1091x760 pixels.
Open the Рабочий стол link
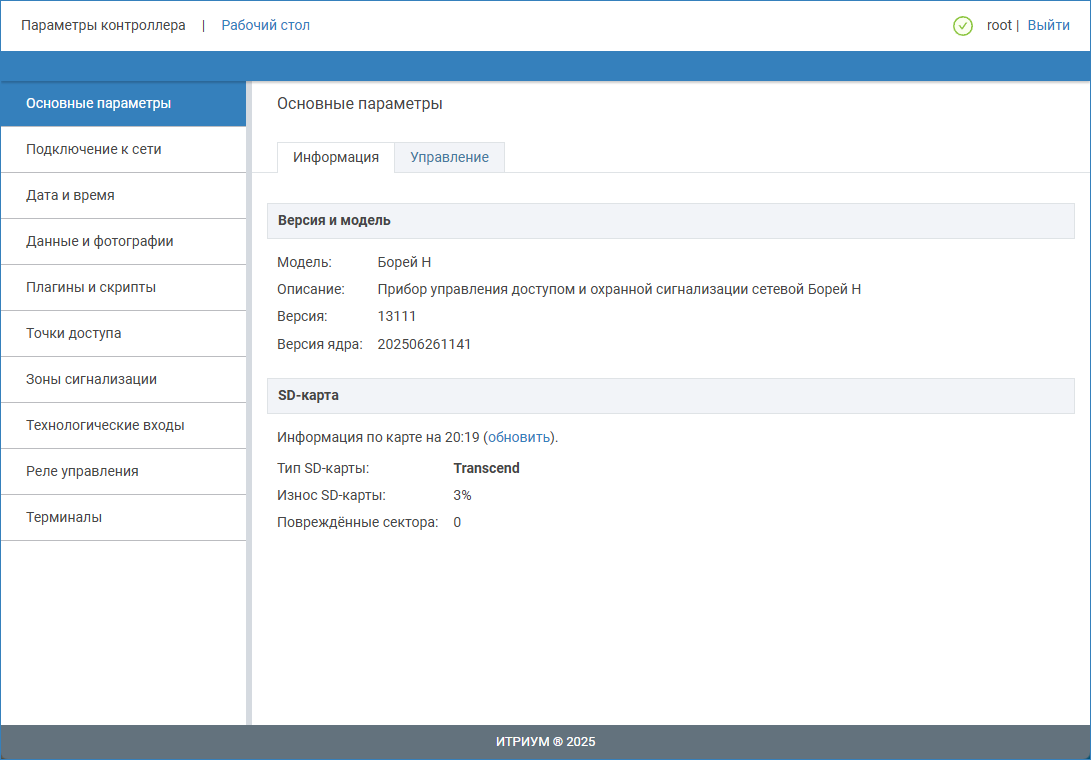tap(266, 26)
